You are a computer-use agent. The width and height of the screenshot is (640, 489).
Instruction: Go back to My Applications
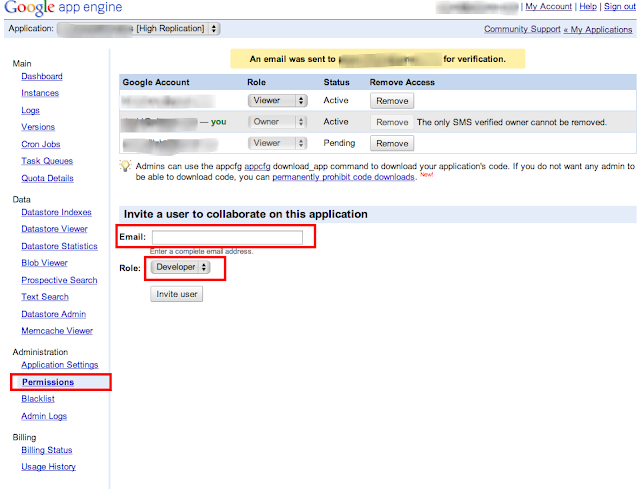[598, 29]
